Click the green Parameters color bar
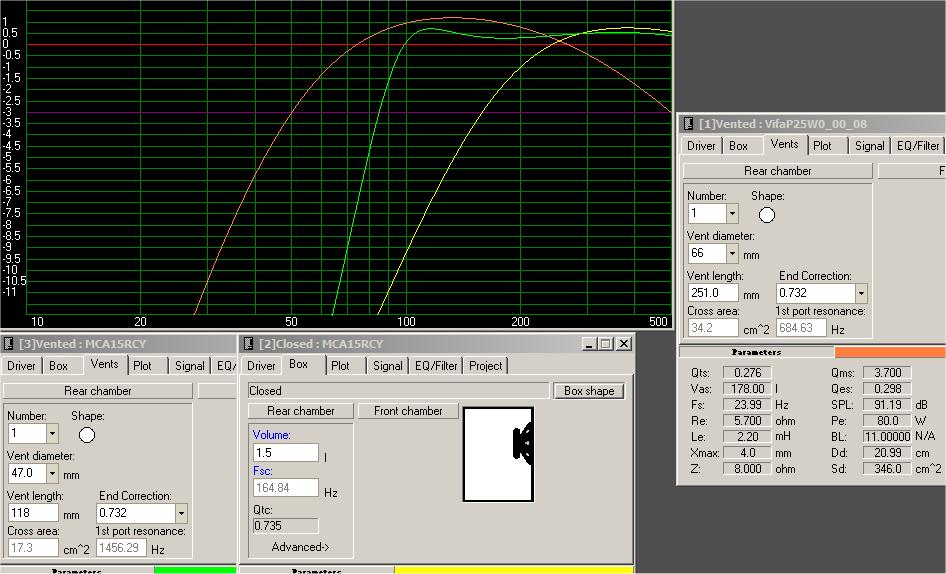 point(195,570)
